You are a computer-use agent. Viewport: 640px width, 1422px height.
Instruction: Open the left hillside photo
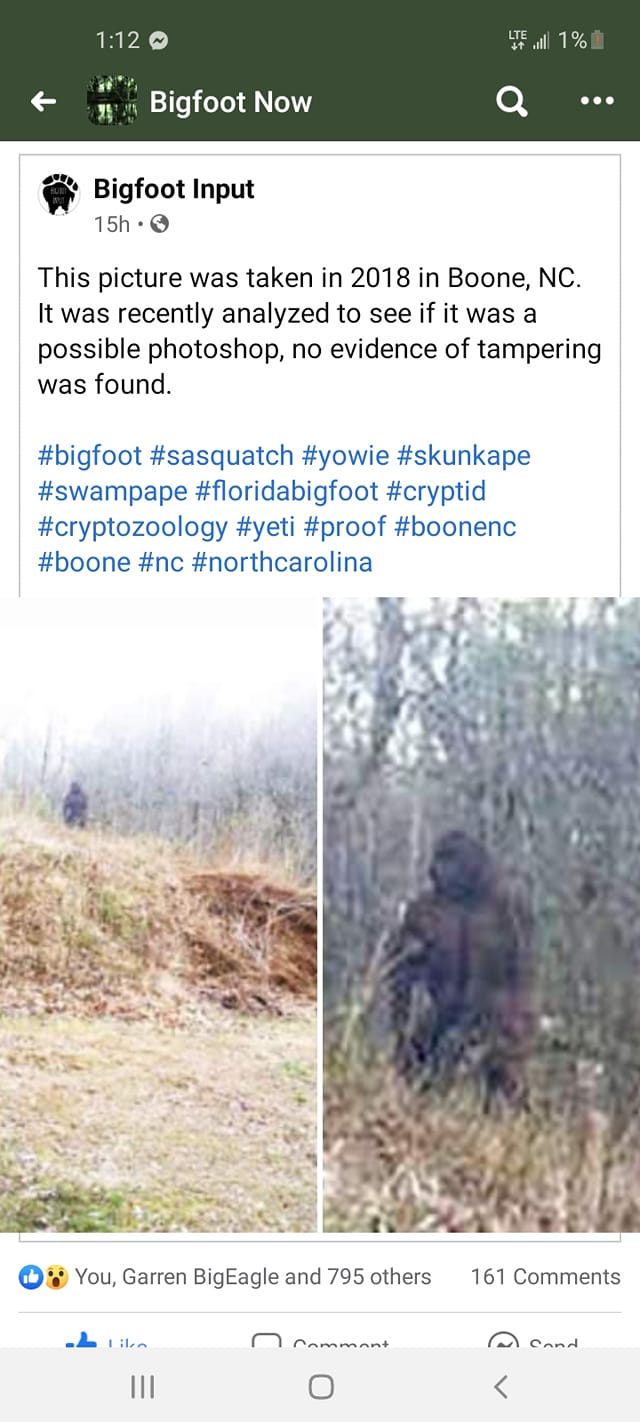click(x=158, y=914)
